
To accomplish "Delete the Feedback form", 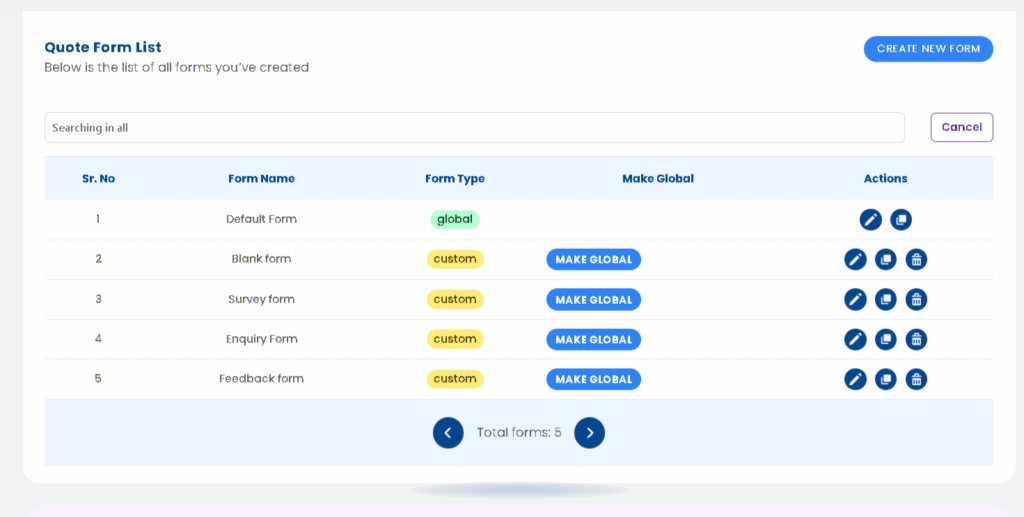I will (x=916, y=379).
